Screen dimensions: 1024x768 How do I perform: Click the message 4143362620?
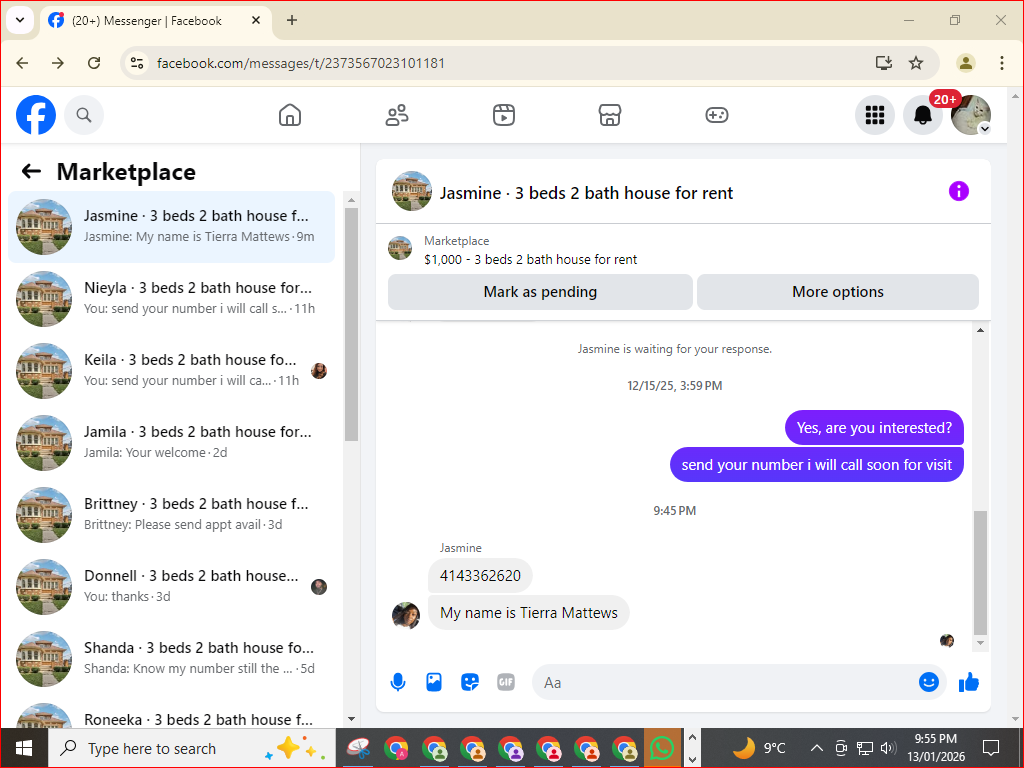pyautogui.click(x=480, y=576)
